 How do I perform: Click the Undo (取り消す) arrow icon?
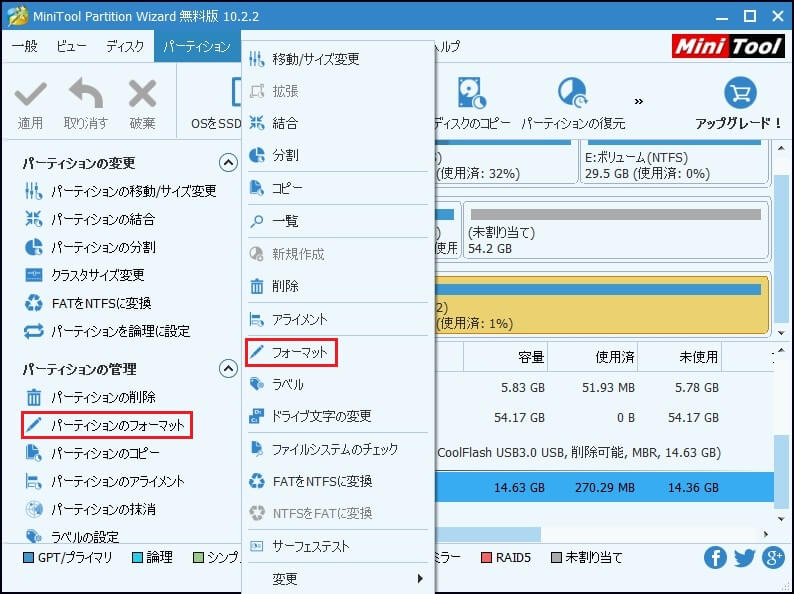[86, 93]
